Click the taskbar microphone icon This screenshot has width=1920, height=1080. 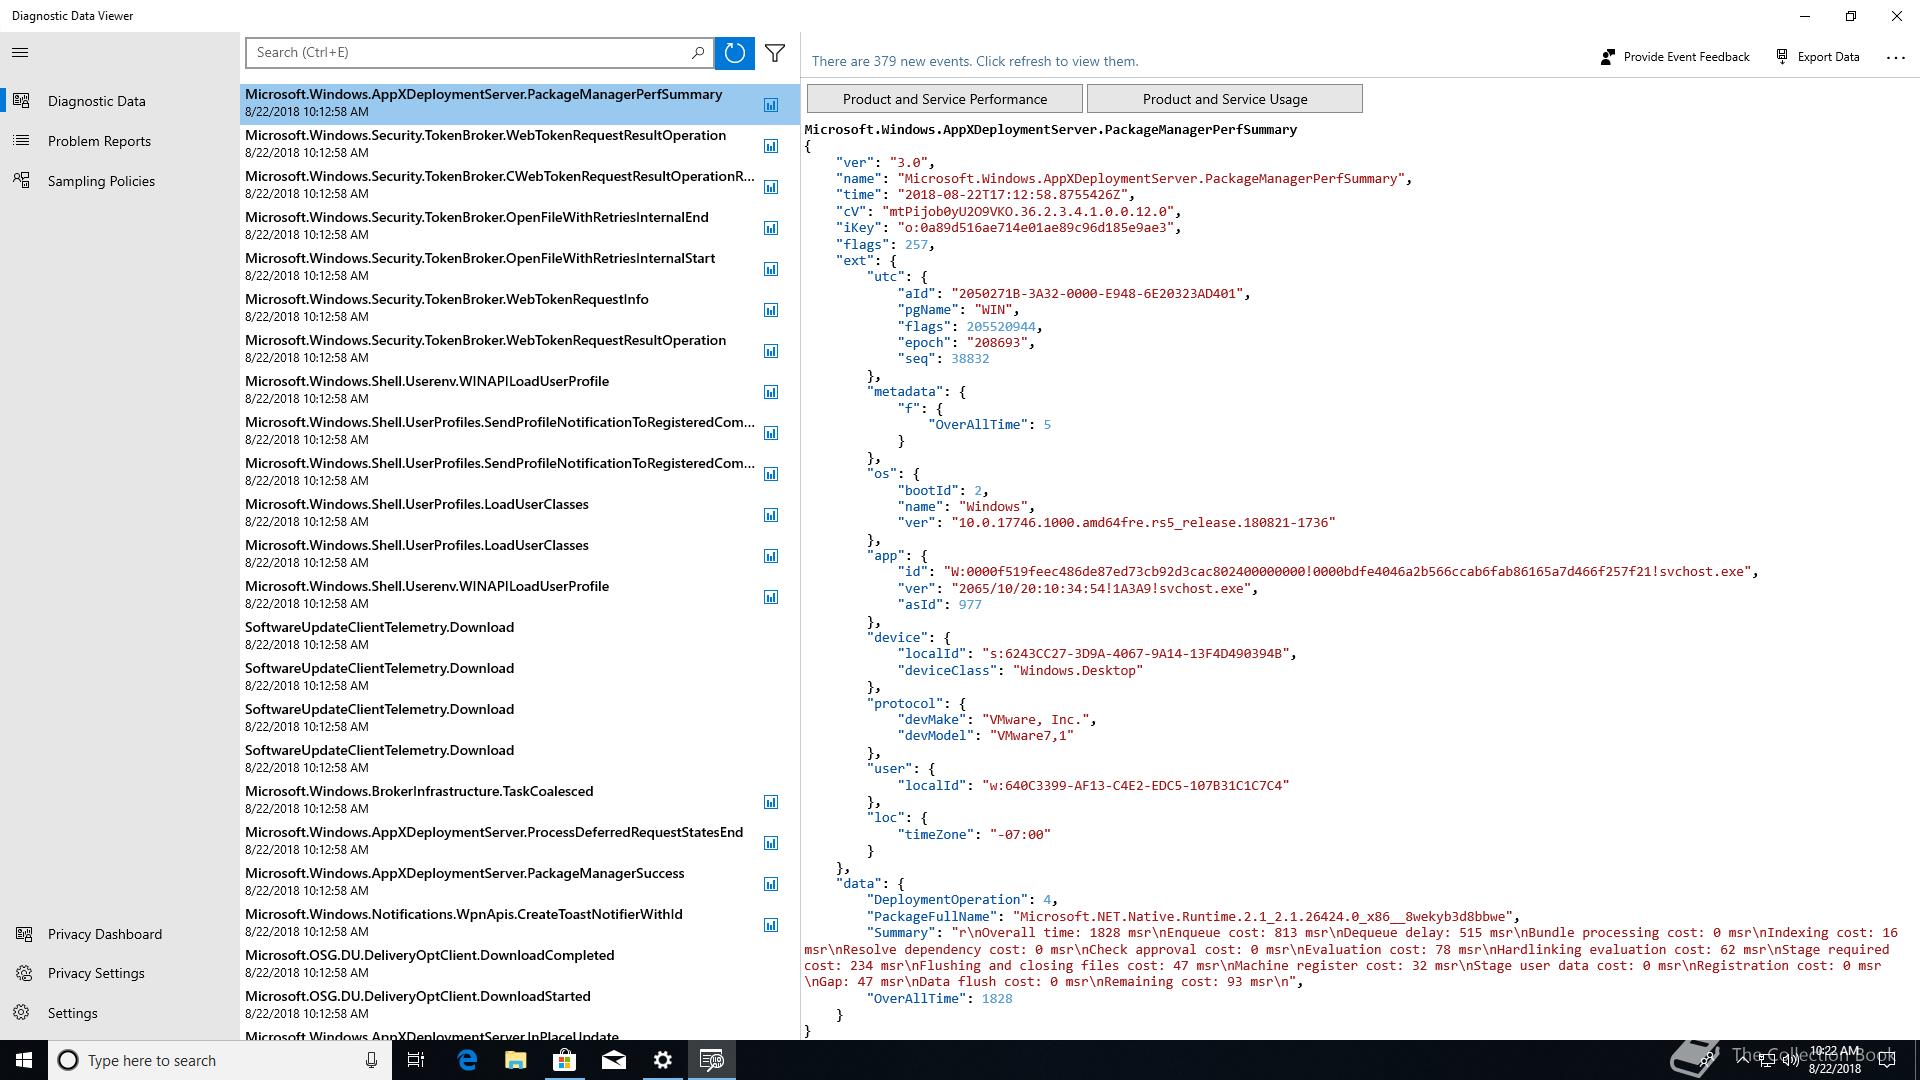371,1060
